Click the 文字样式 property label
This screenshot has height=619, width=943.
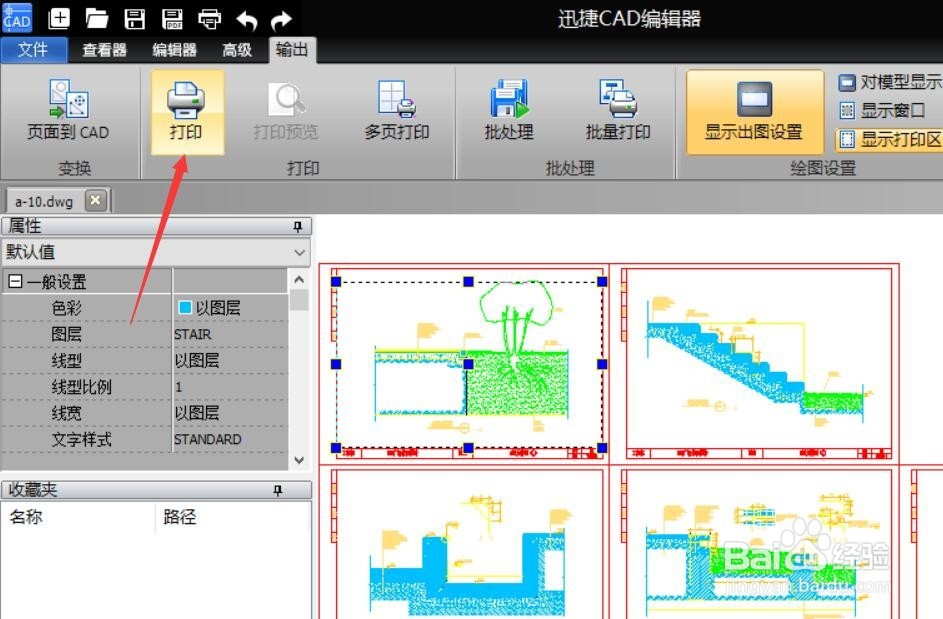click(82, 440)
